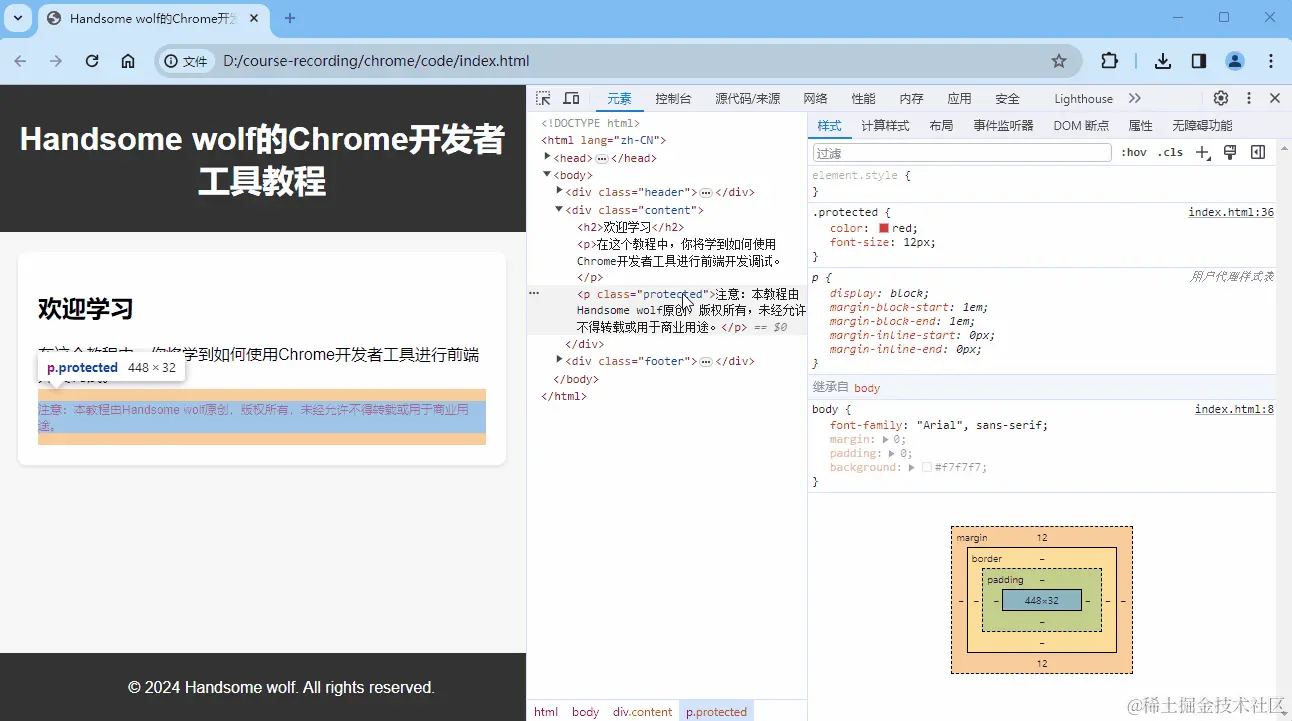Expand the head node in DOM tree
Screen dimensions: 1292x721
click(x=547, y=157)
